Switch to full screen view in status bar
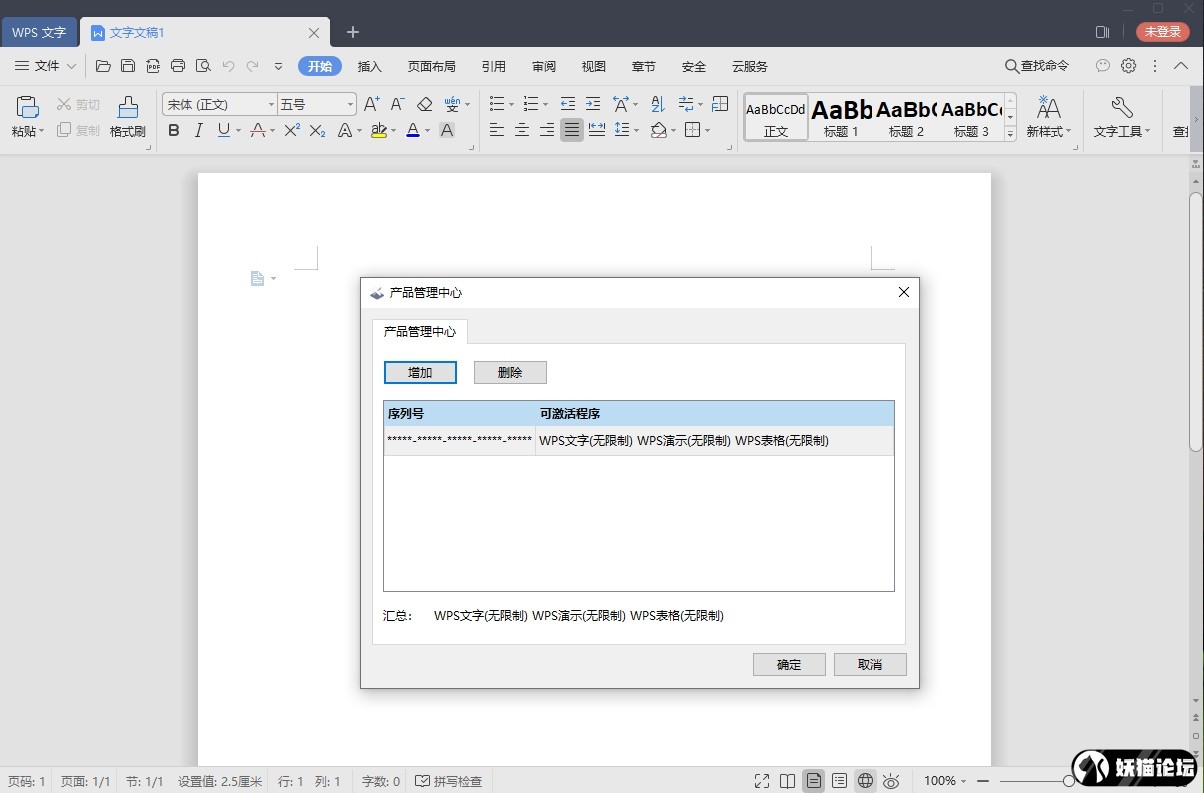Image resolution: width=1204 pixels, height=793 pixels. tap(762, 781)
